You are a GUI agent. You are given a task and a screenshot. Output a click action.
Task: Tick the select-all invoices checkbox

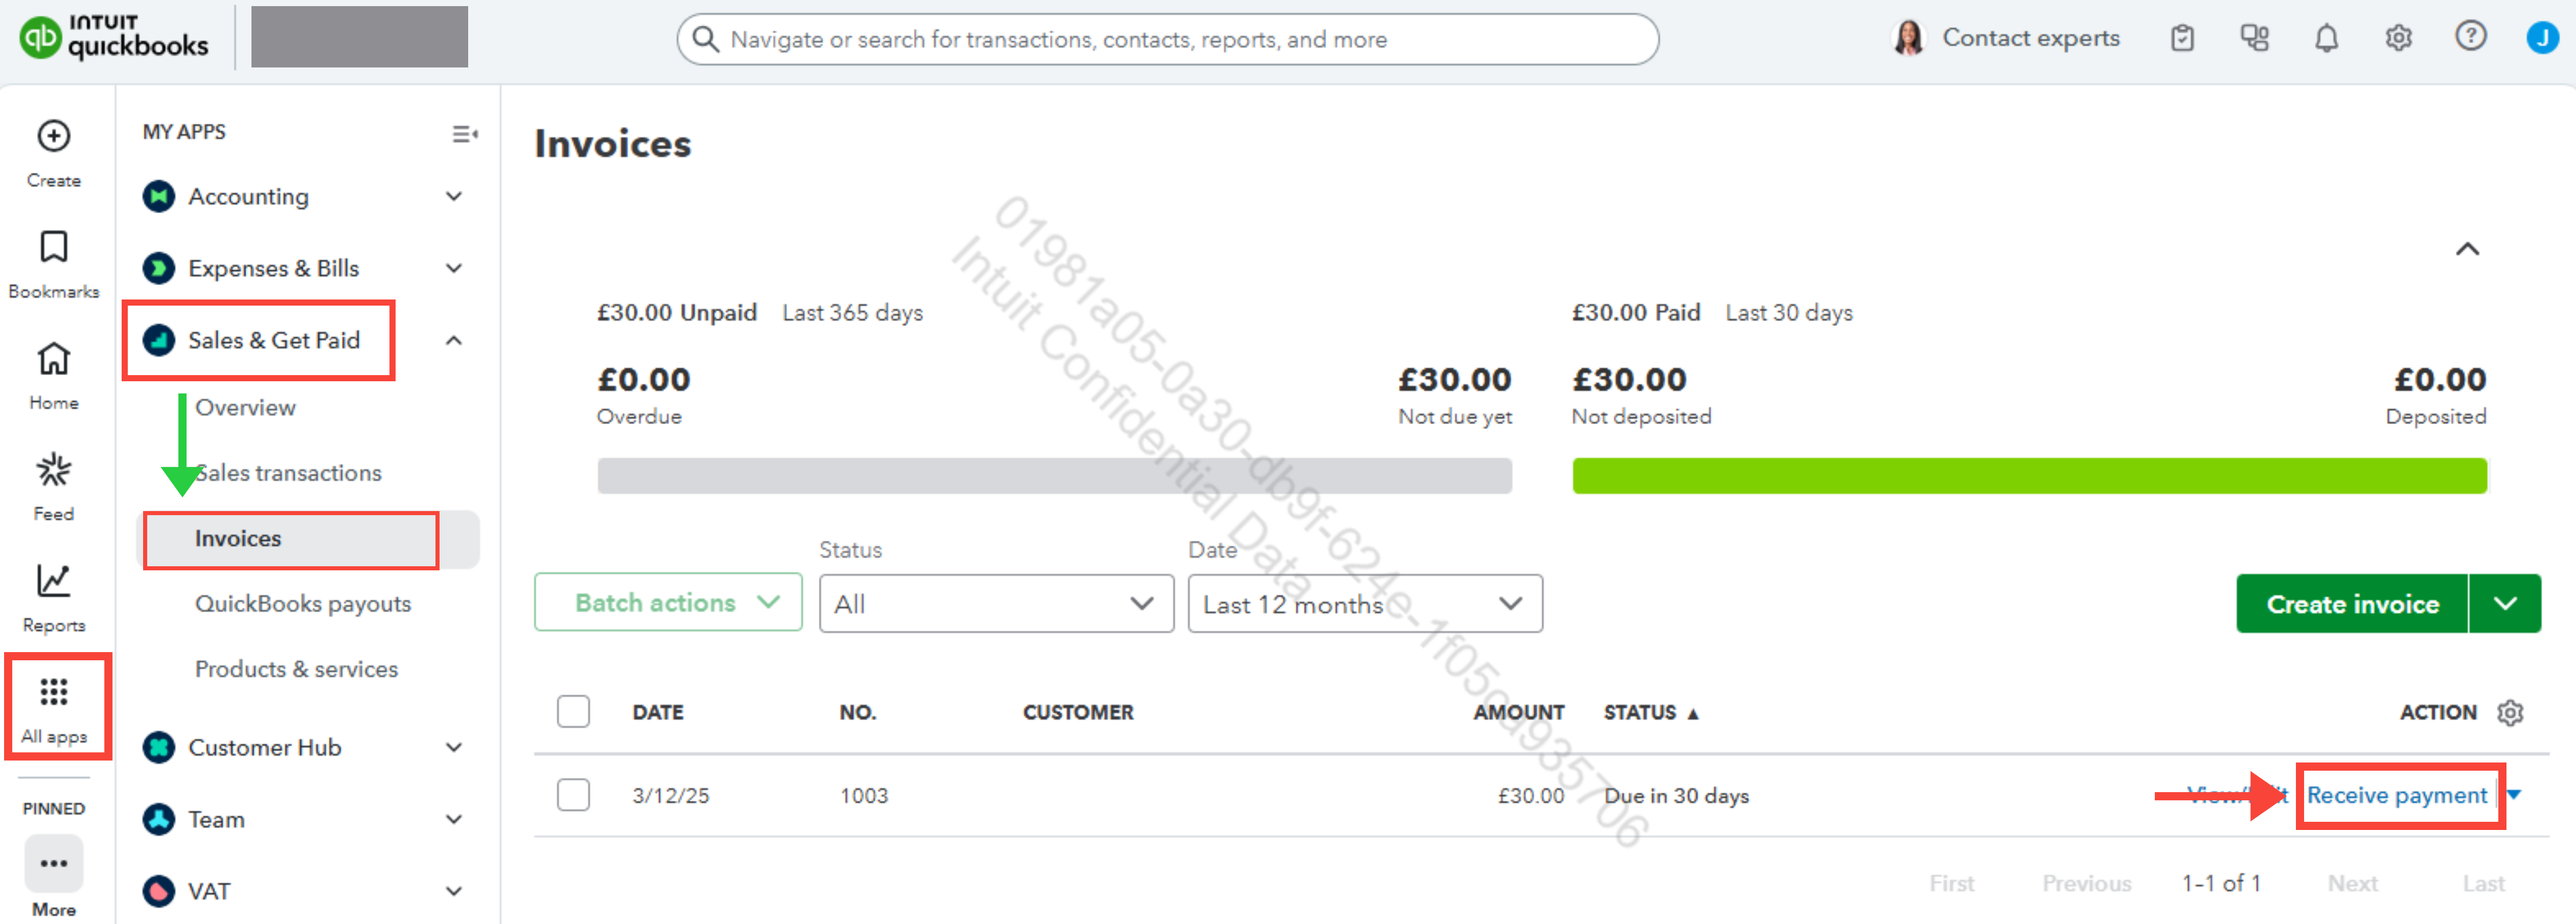coord(573,712)
